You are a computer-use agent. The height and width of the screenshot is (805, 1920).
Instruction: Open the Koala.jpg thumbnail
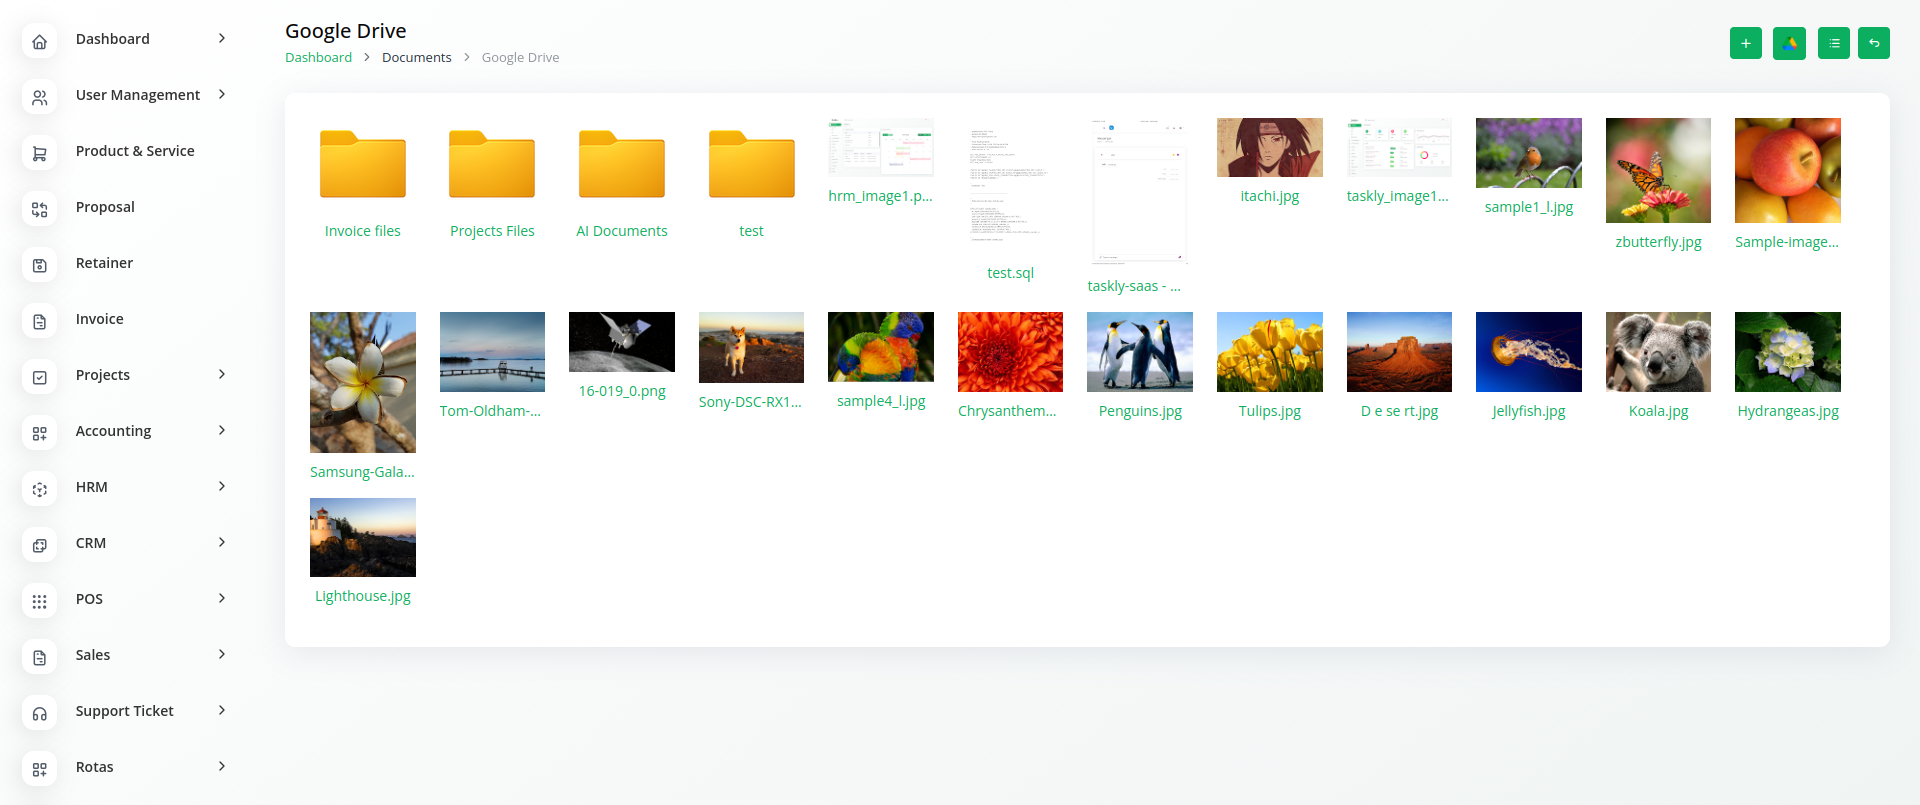pyautogui.click(x=1658, y=352)
